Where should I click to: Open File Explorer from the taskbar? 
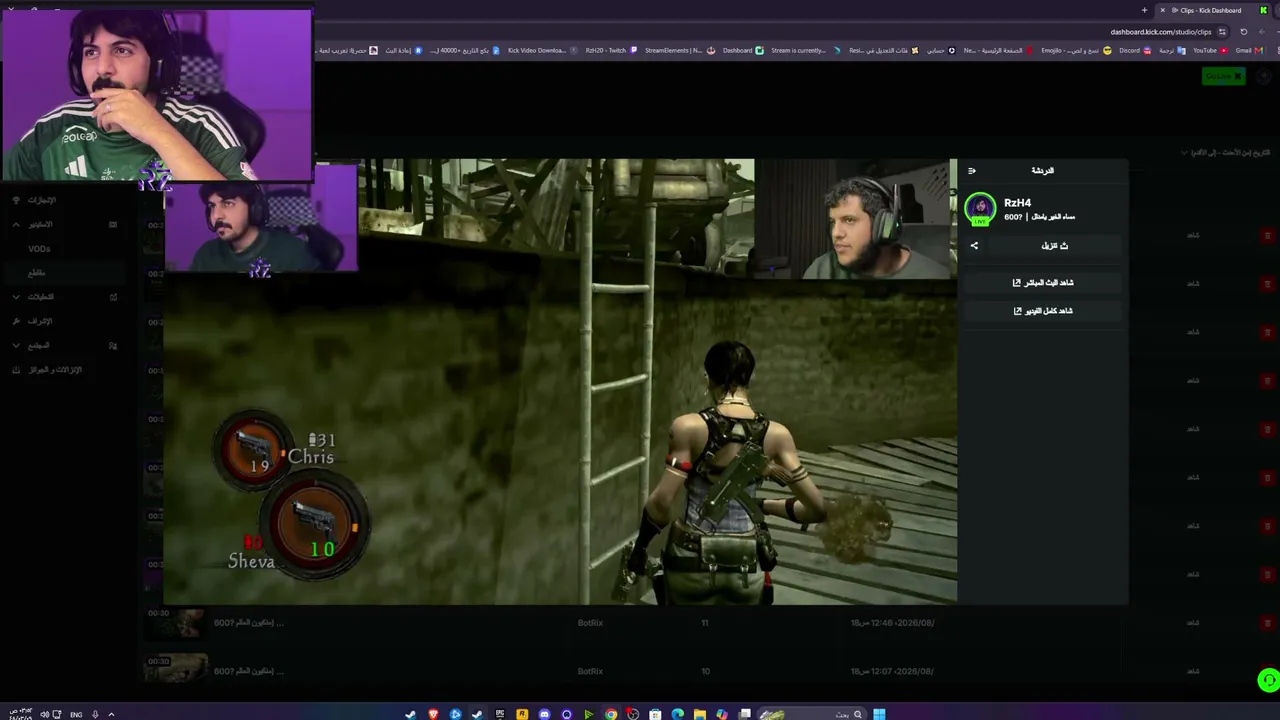point(699,714)
